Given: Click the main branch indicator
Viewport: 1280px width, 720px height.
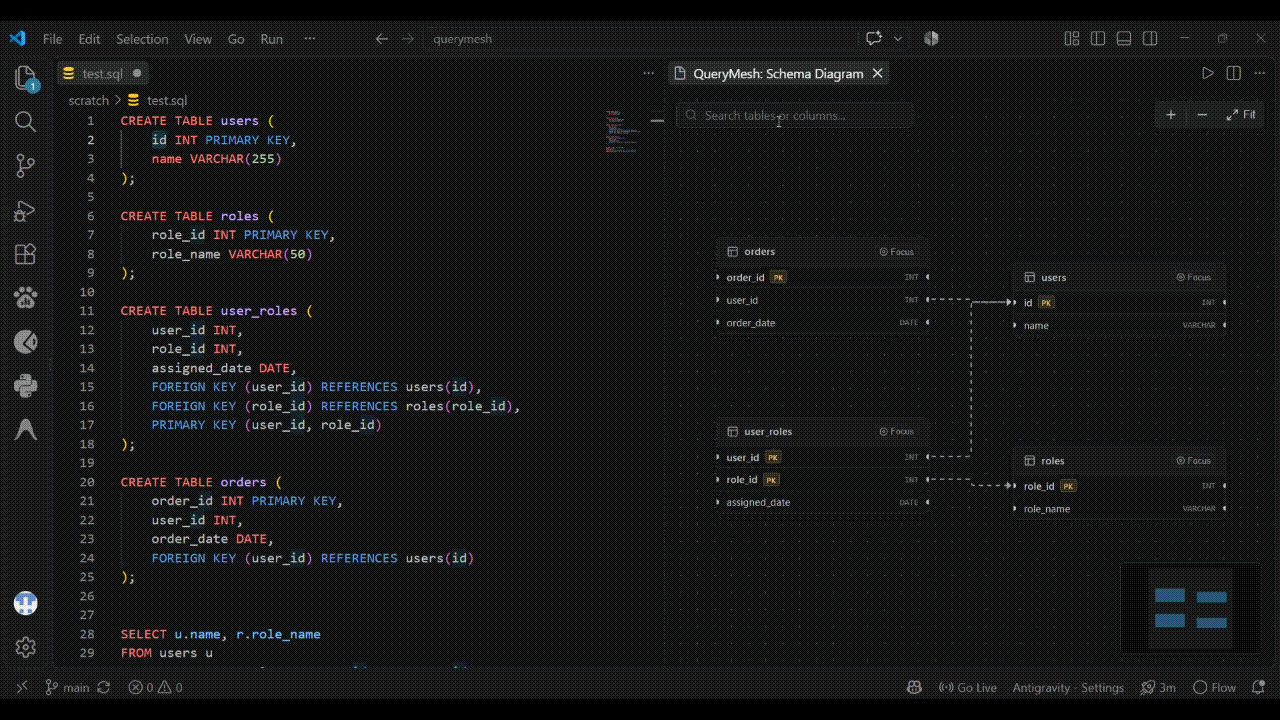Looking at the screenshot, I should pyautogui.click(x=68, y=688).
